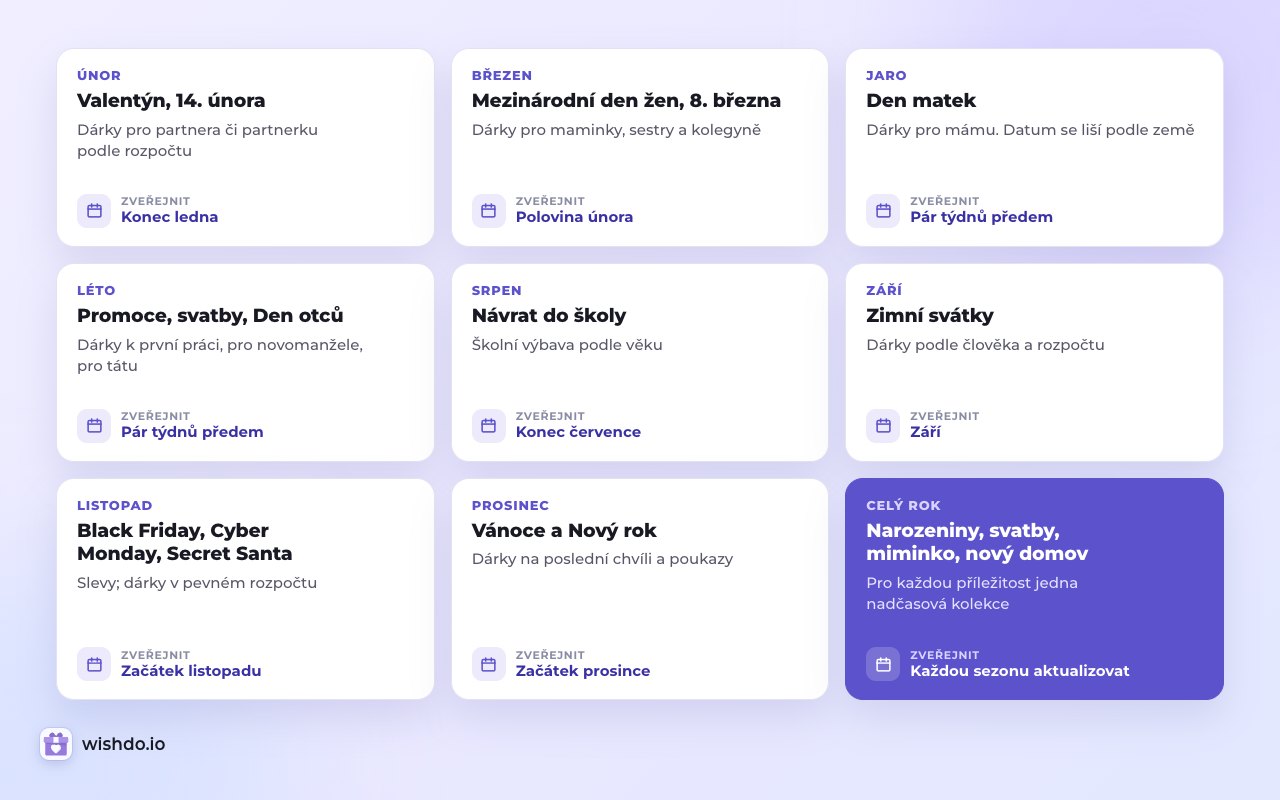Image resolution: width=1280 pixels, height=800 pixels.
Task: Click the calendar icon in the Zimní svátky card
Action: pos(883,426)
